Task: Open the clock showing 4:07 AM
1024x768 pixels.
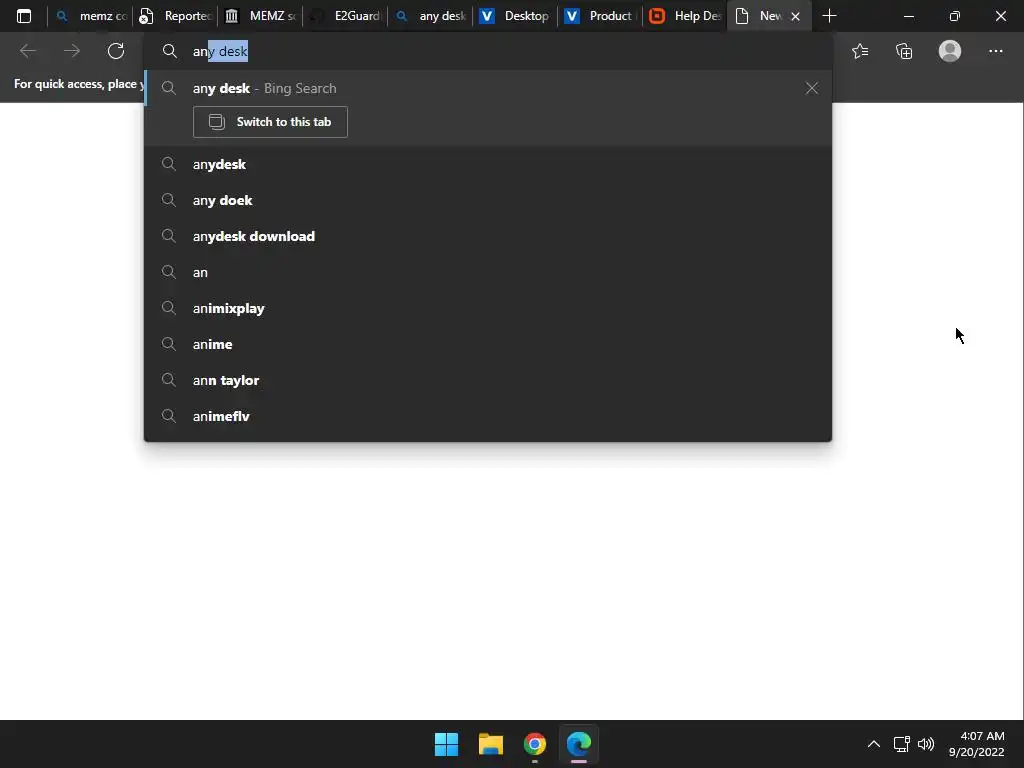Action: click(x=976, y=744)
